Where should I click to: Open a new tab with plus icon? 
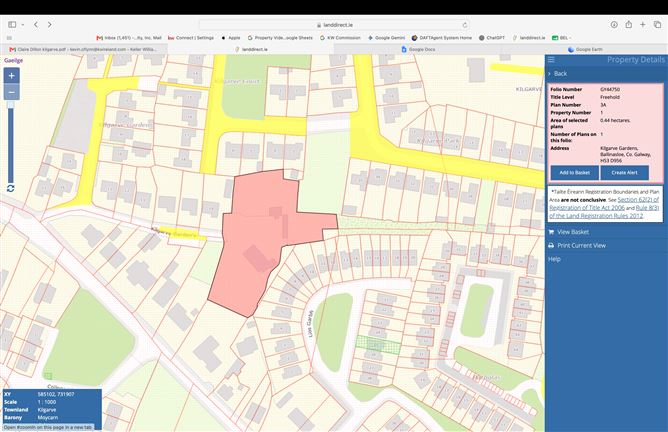point(642,25)
